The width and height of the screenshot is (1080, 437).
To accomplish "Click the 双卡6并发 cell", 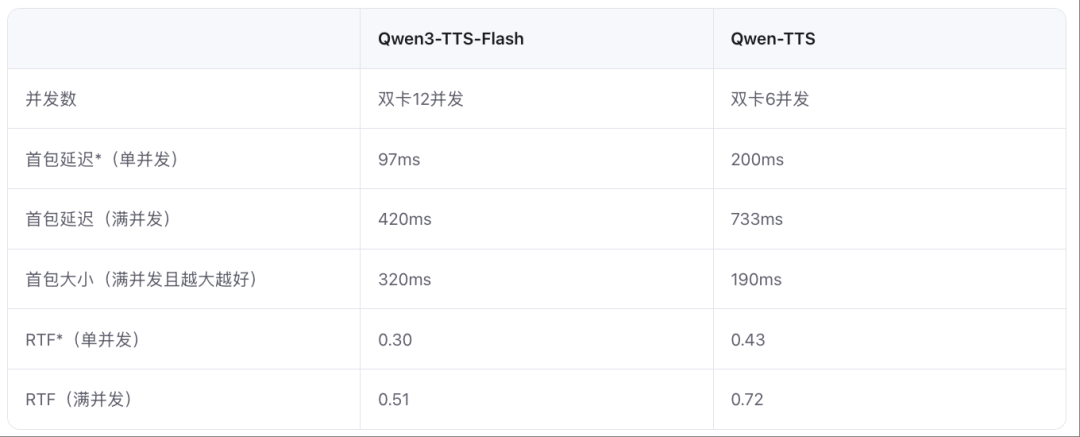I will pos(769,99).
